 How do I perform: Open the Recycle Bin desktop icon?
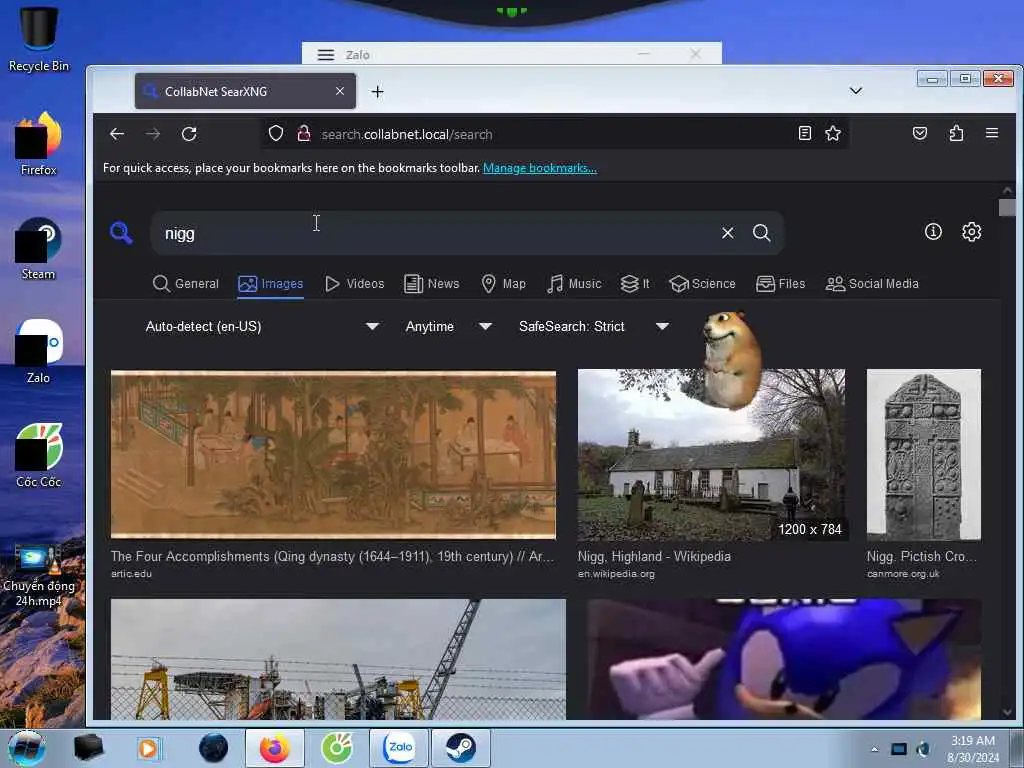click(39, 39)
